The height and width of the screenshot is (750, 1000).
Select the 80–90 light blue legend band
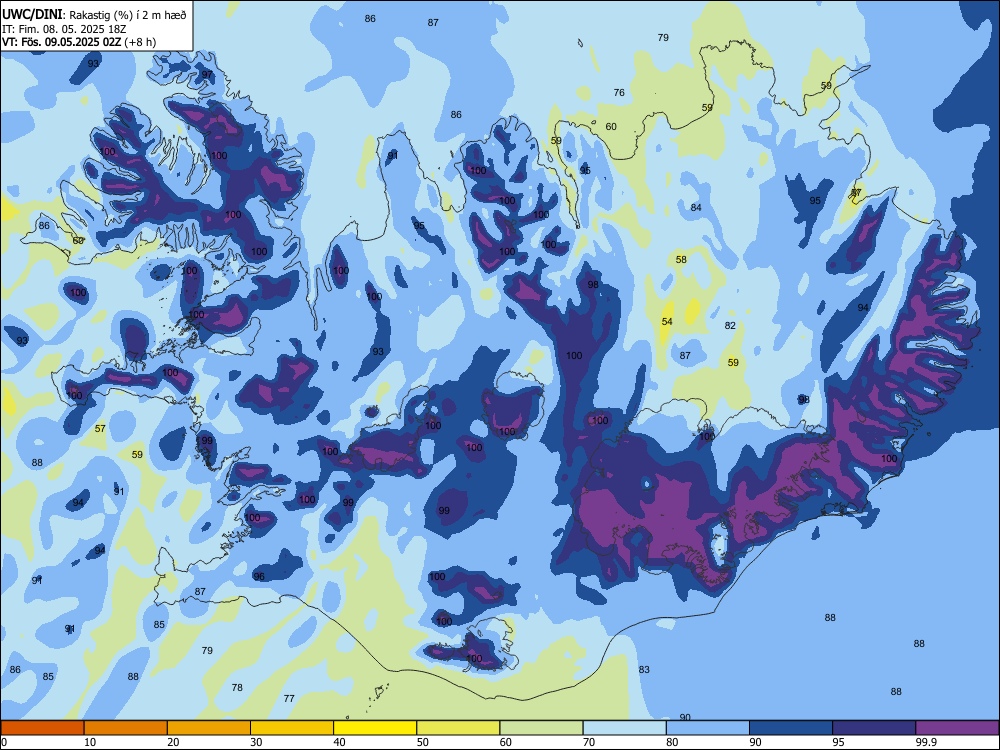pos(708,728)
